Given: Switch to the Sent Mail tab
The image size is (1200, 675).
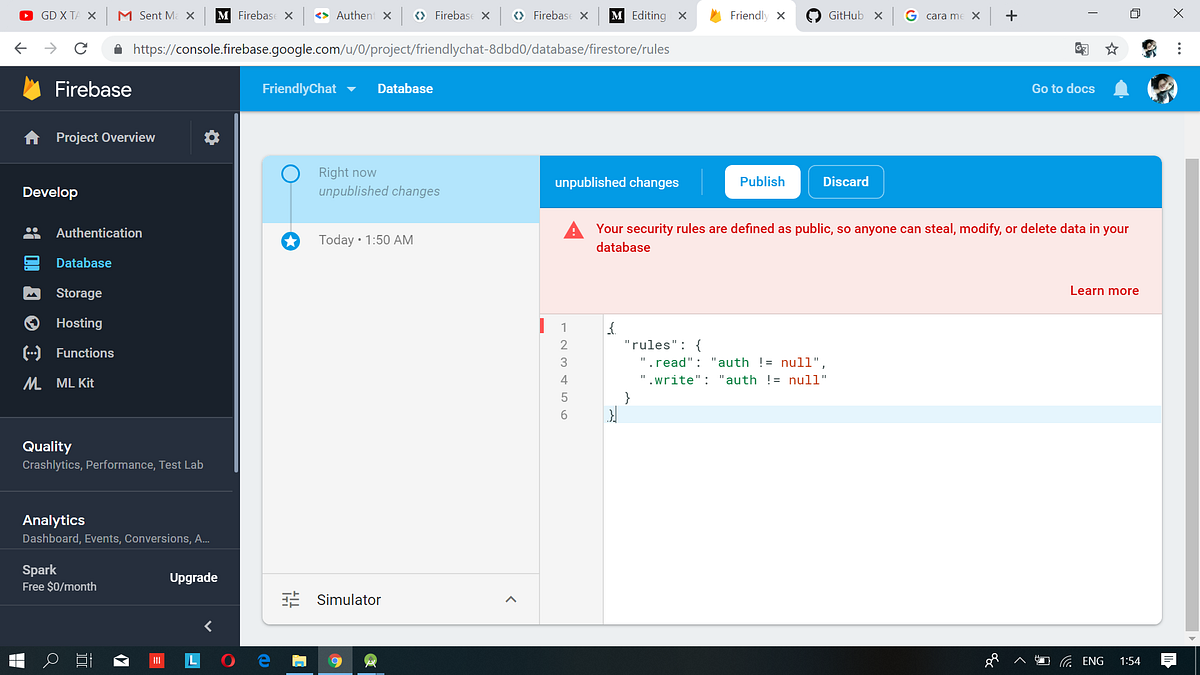Looking at the screenshot, I should click(x=152, y=15).
